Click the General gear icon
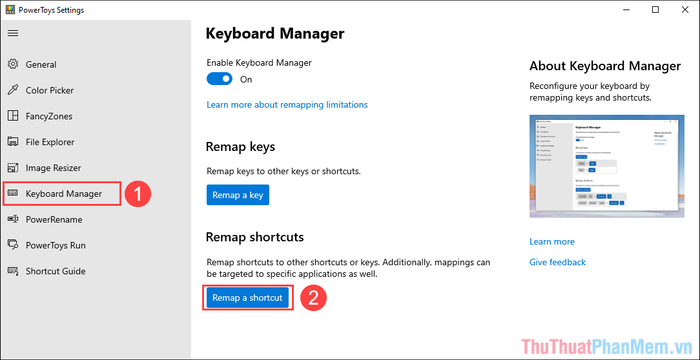This screenshot has height=360, width=700. [13, 64]
